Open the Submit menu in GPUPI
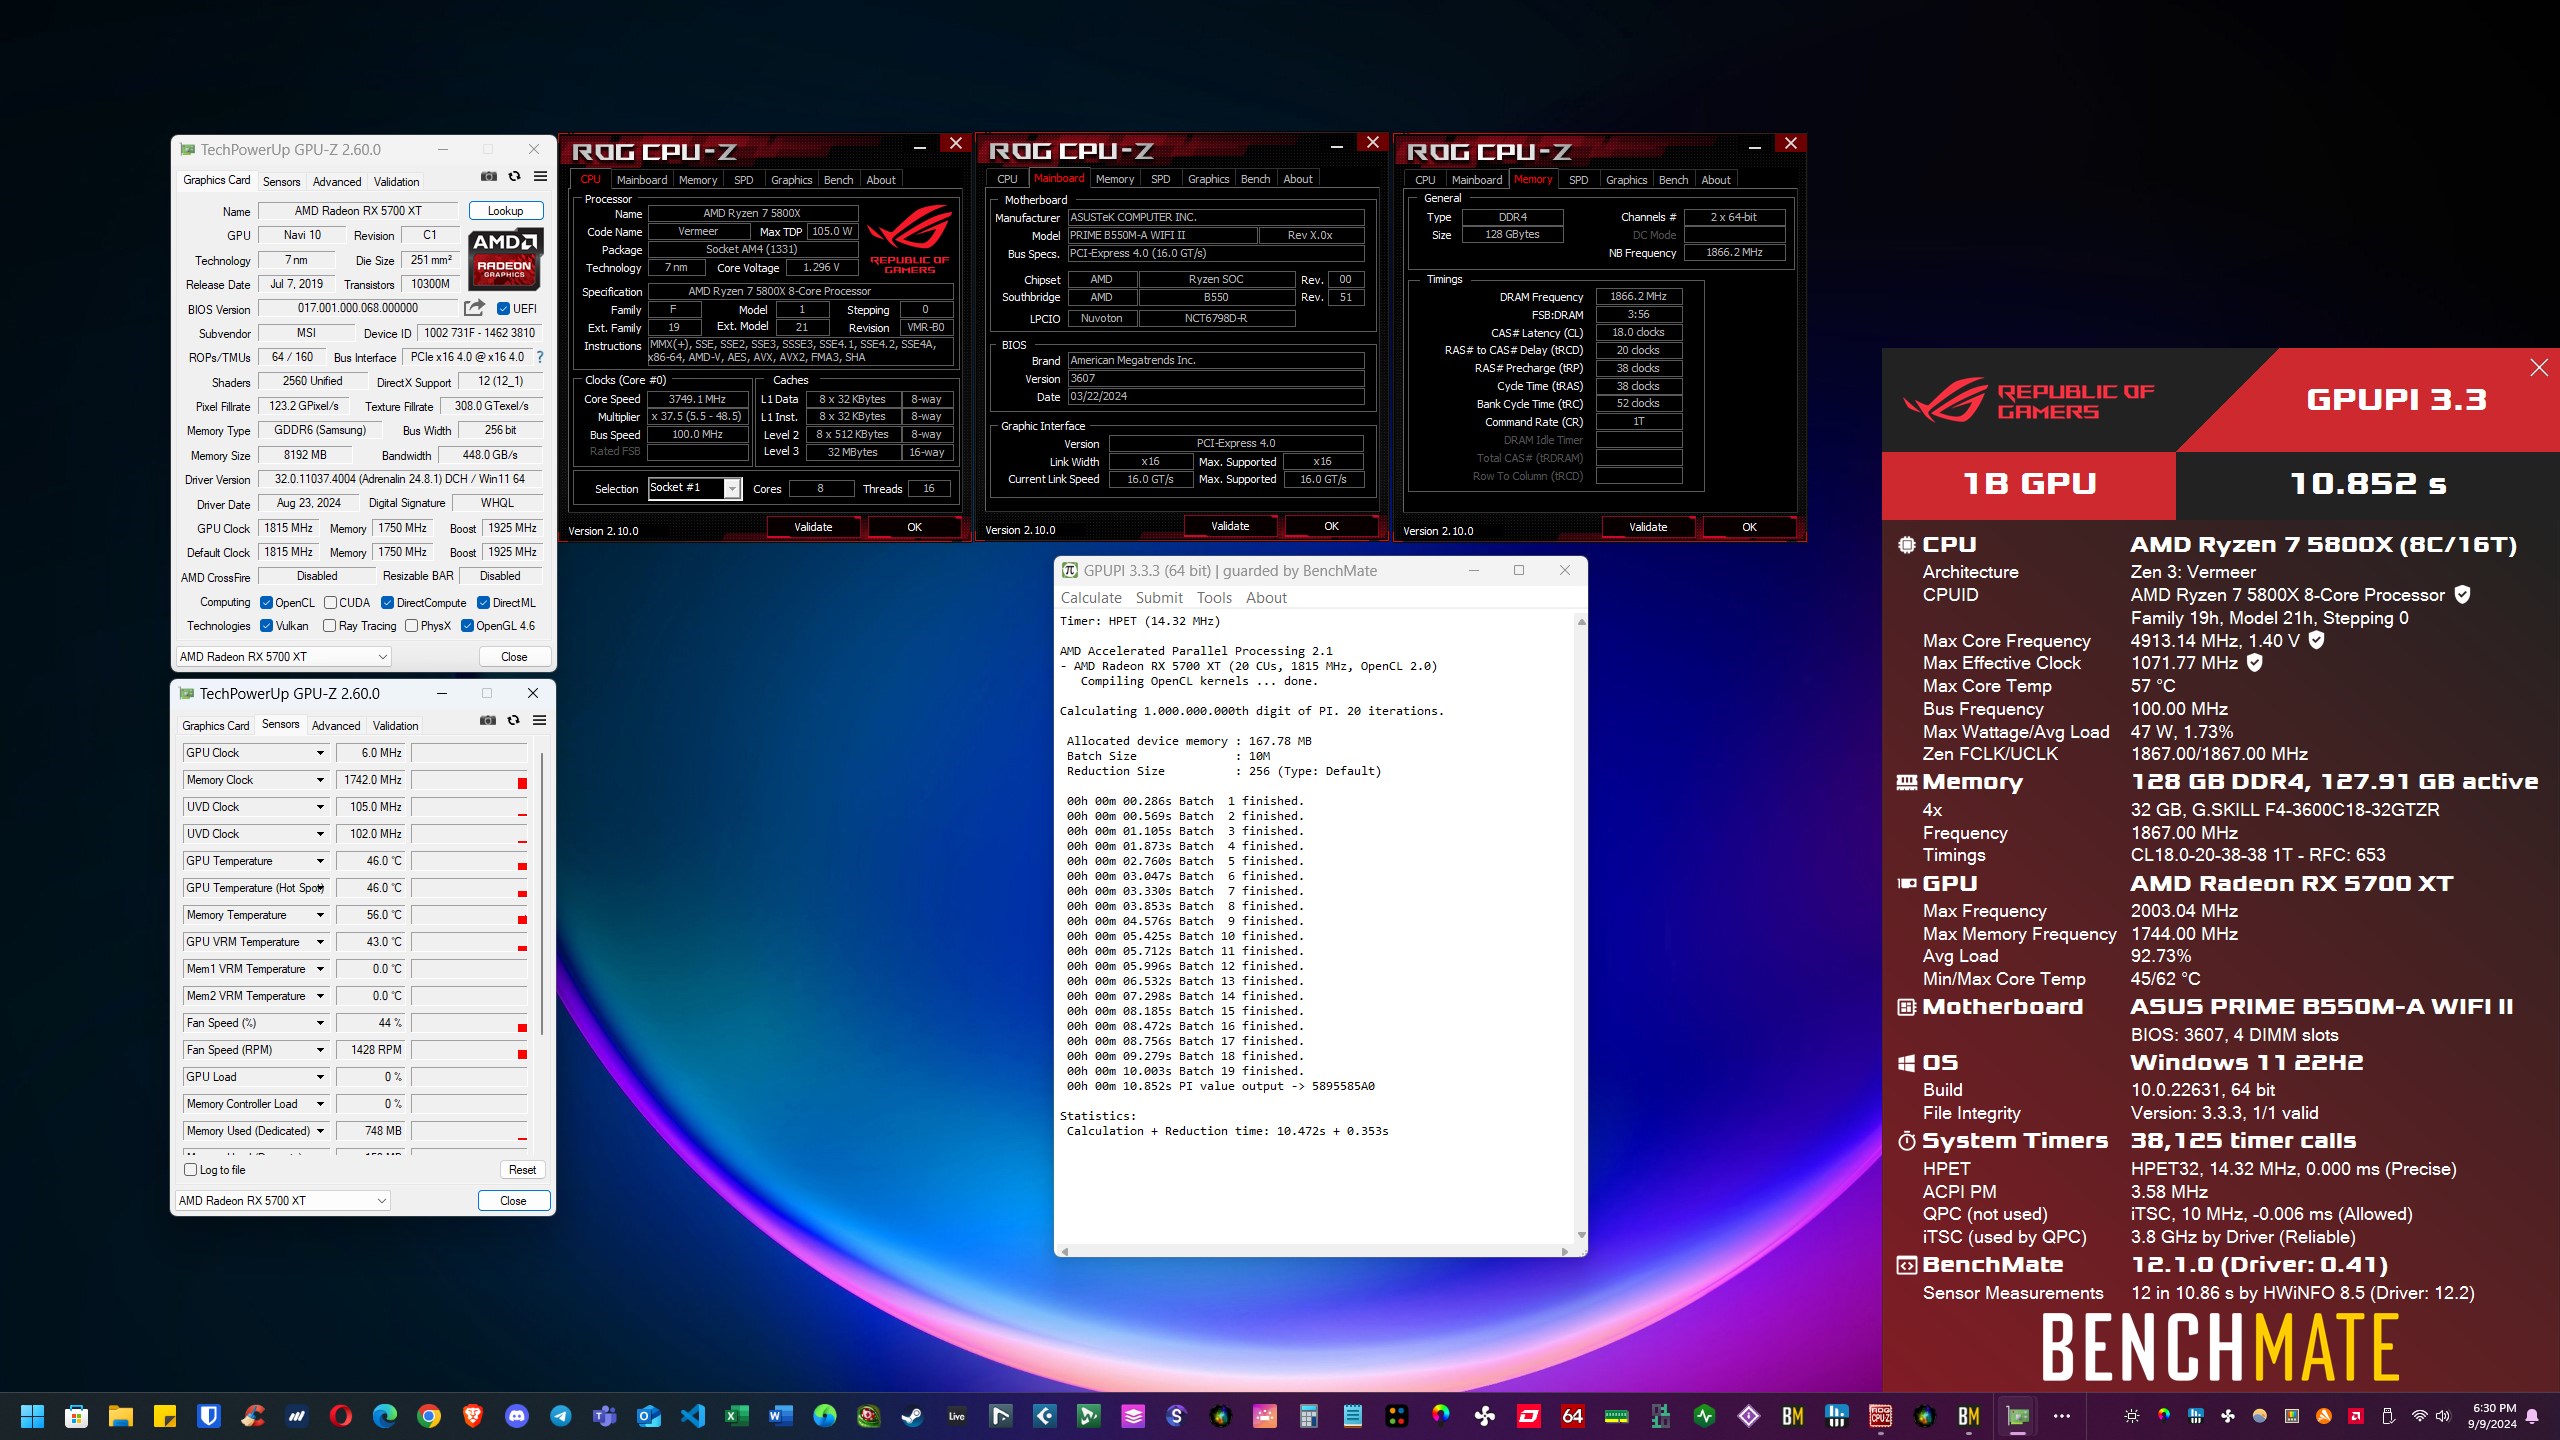This screenshot has width=2560, height=1440. pos(1159,598)
